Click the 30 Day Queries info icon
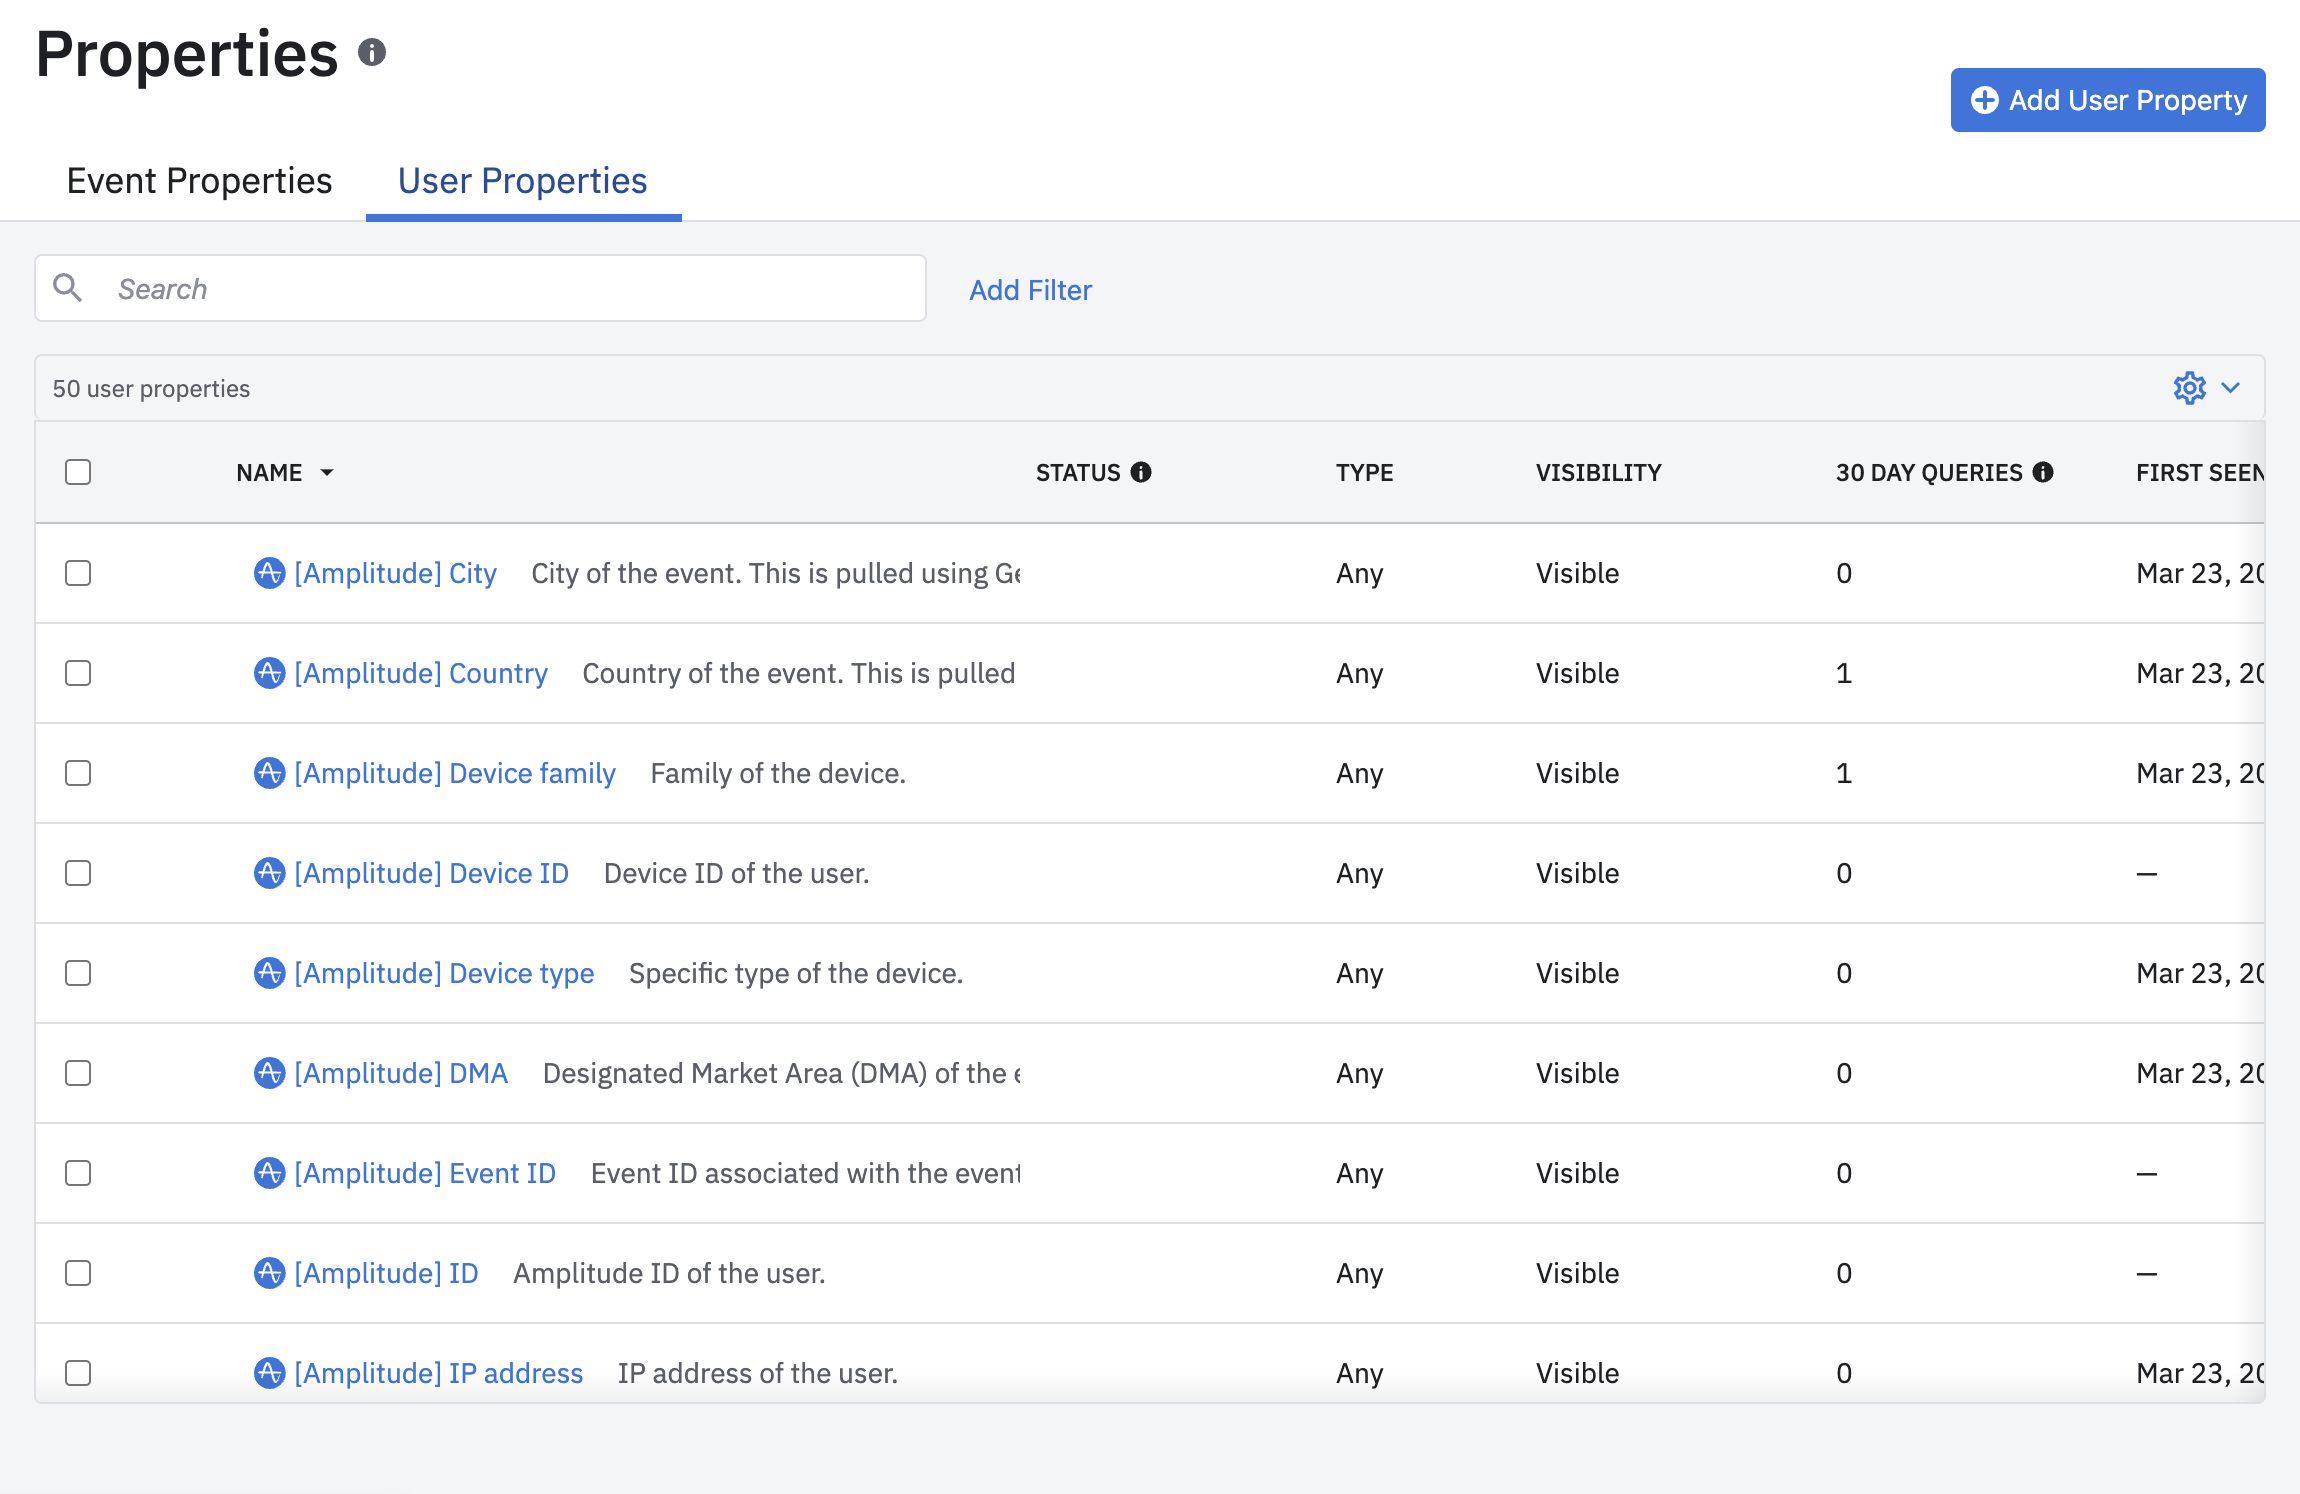The image size is (2300, 1494). point(2043,472)
